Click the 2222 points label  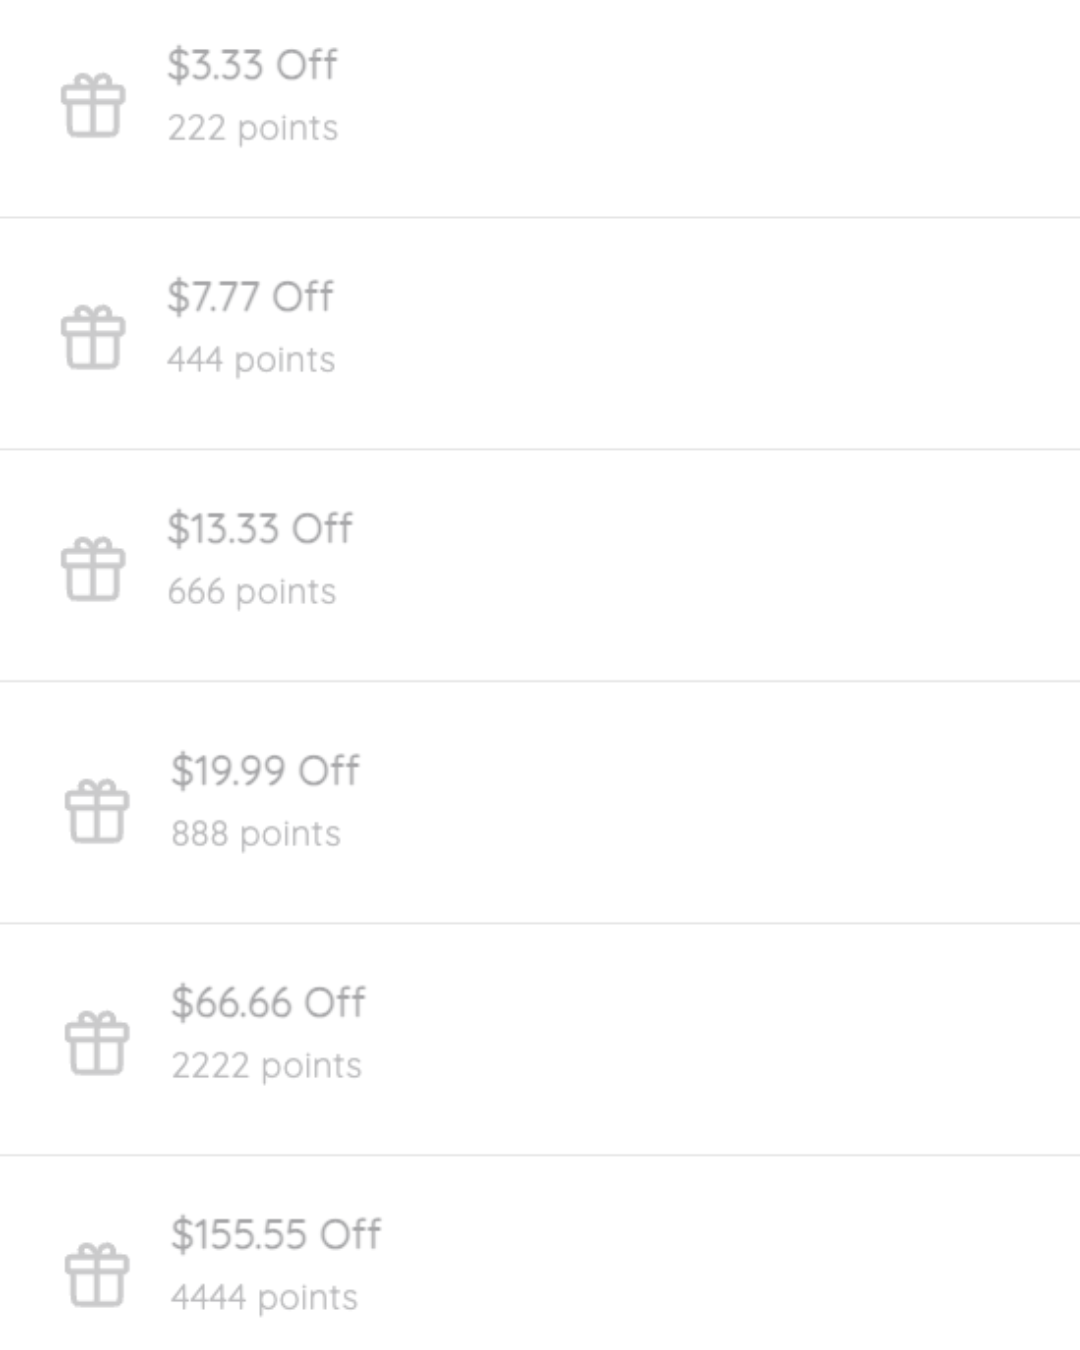click(267, 1067)
